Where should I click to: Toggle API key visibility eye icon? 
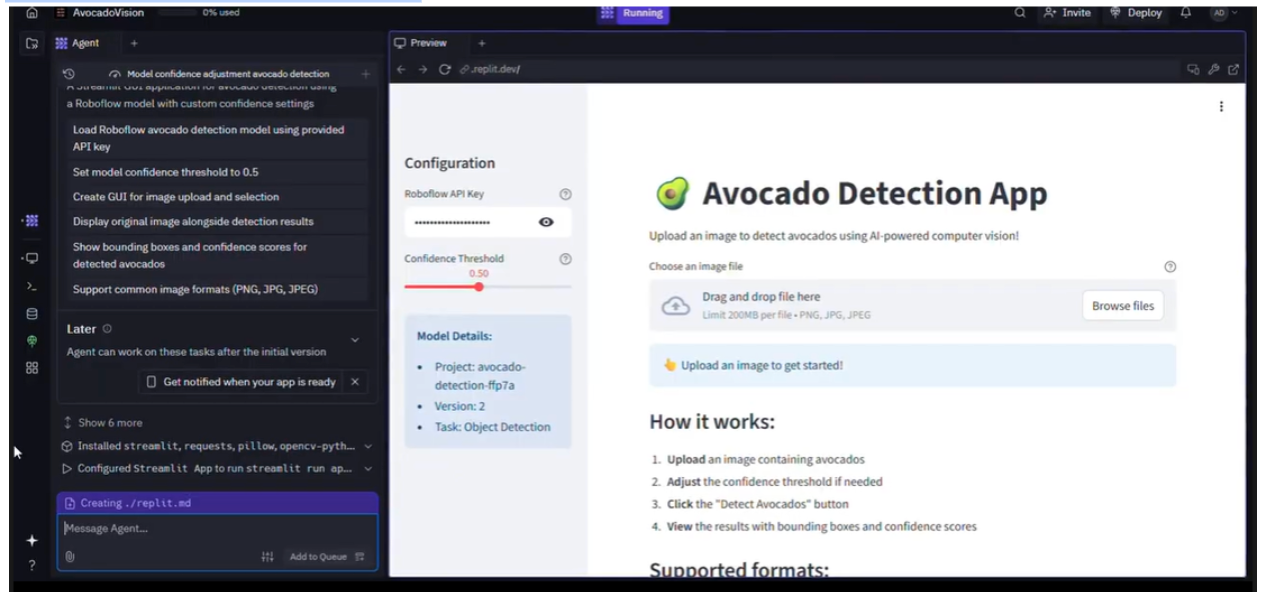[x=546, y=222]
